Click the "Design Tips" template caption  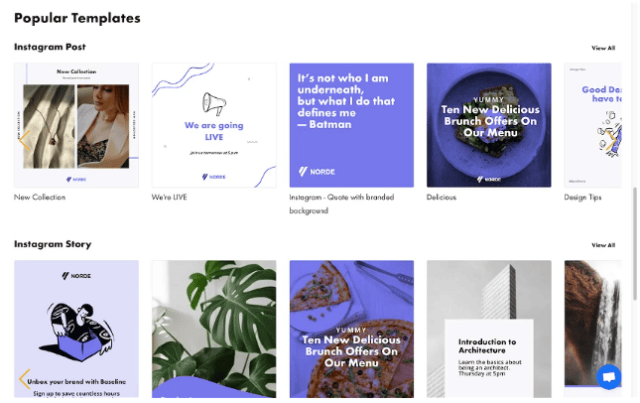(583, 197)
